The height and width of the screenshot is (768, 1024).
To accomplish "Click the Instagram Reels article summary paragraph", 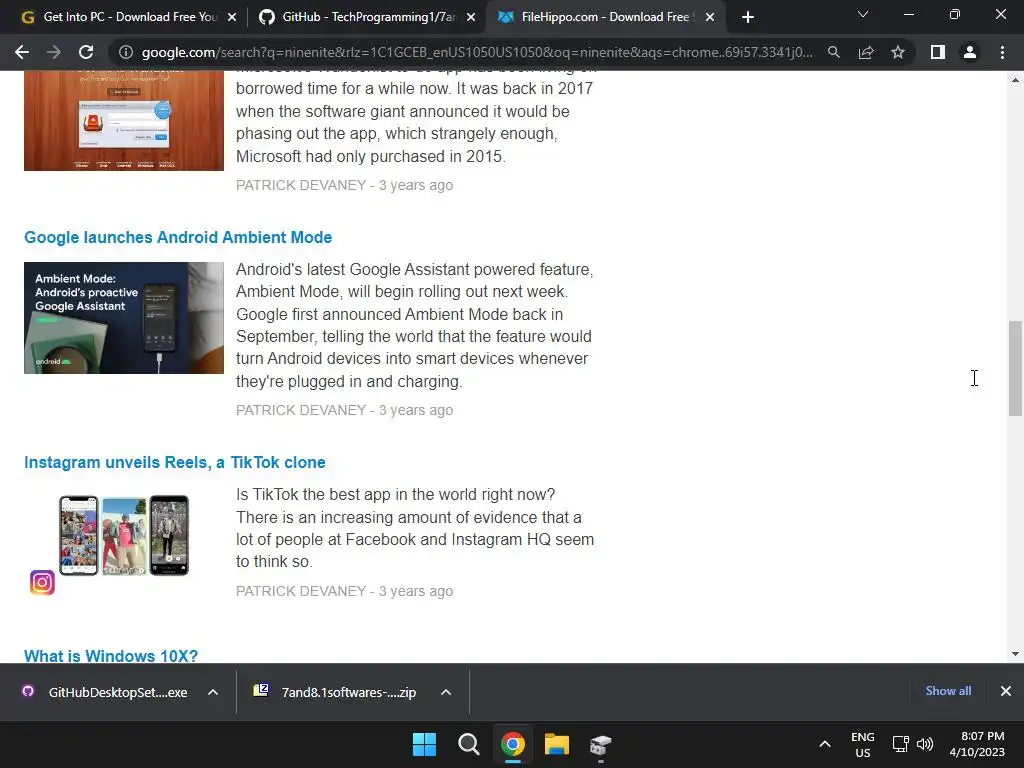I will point(415,528).
